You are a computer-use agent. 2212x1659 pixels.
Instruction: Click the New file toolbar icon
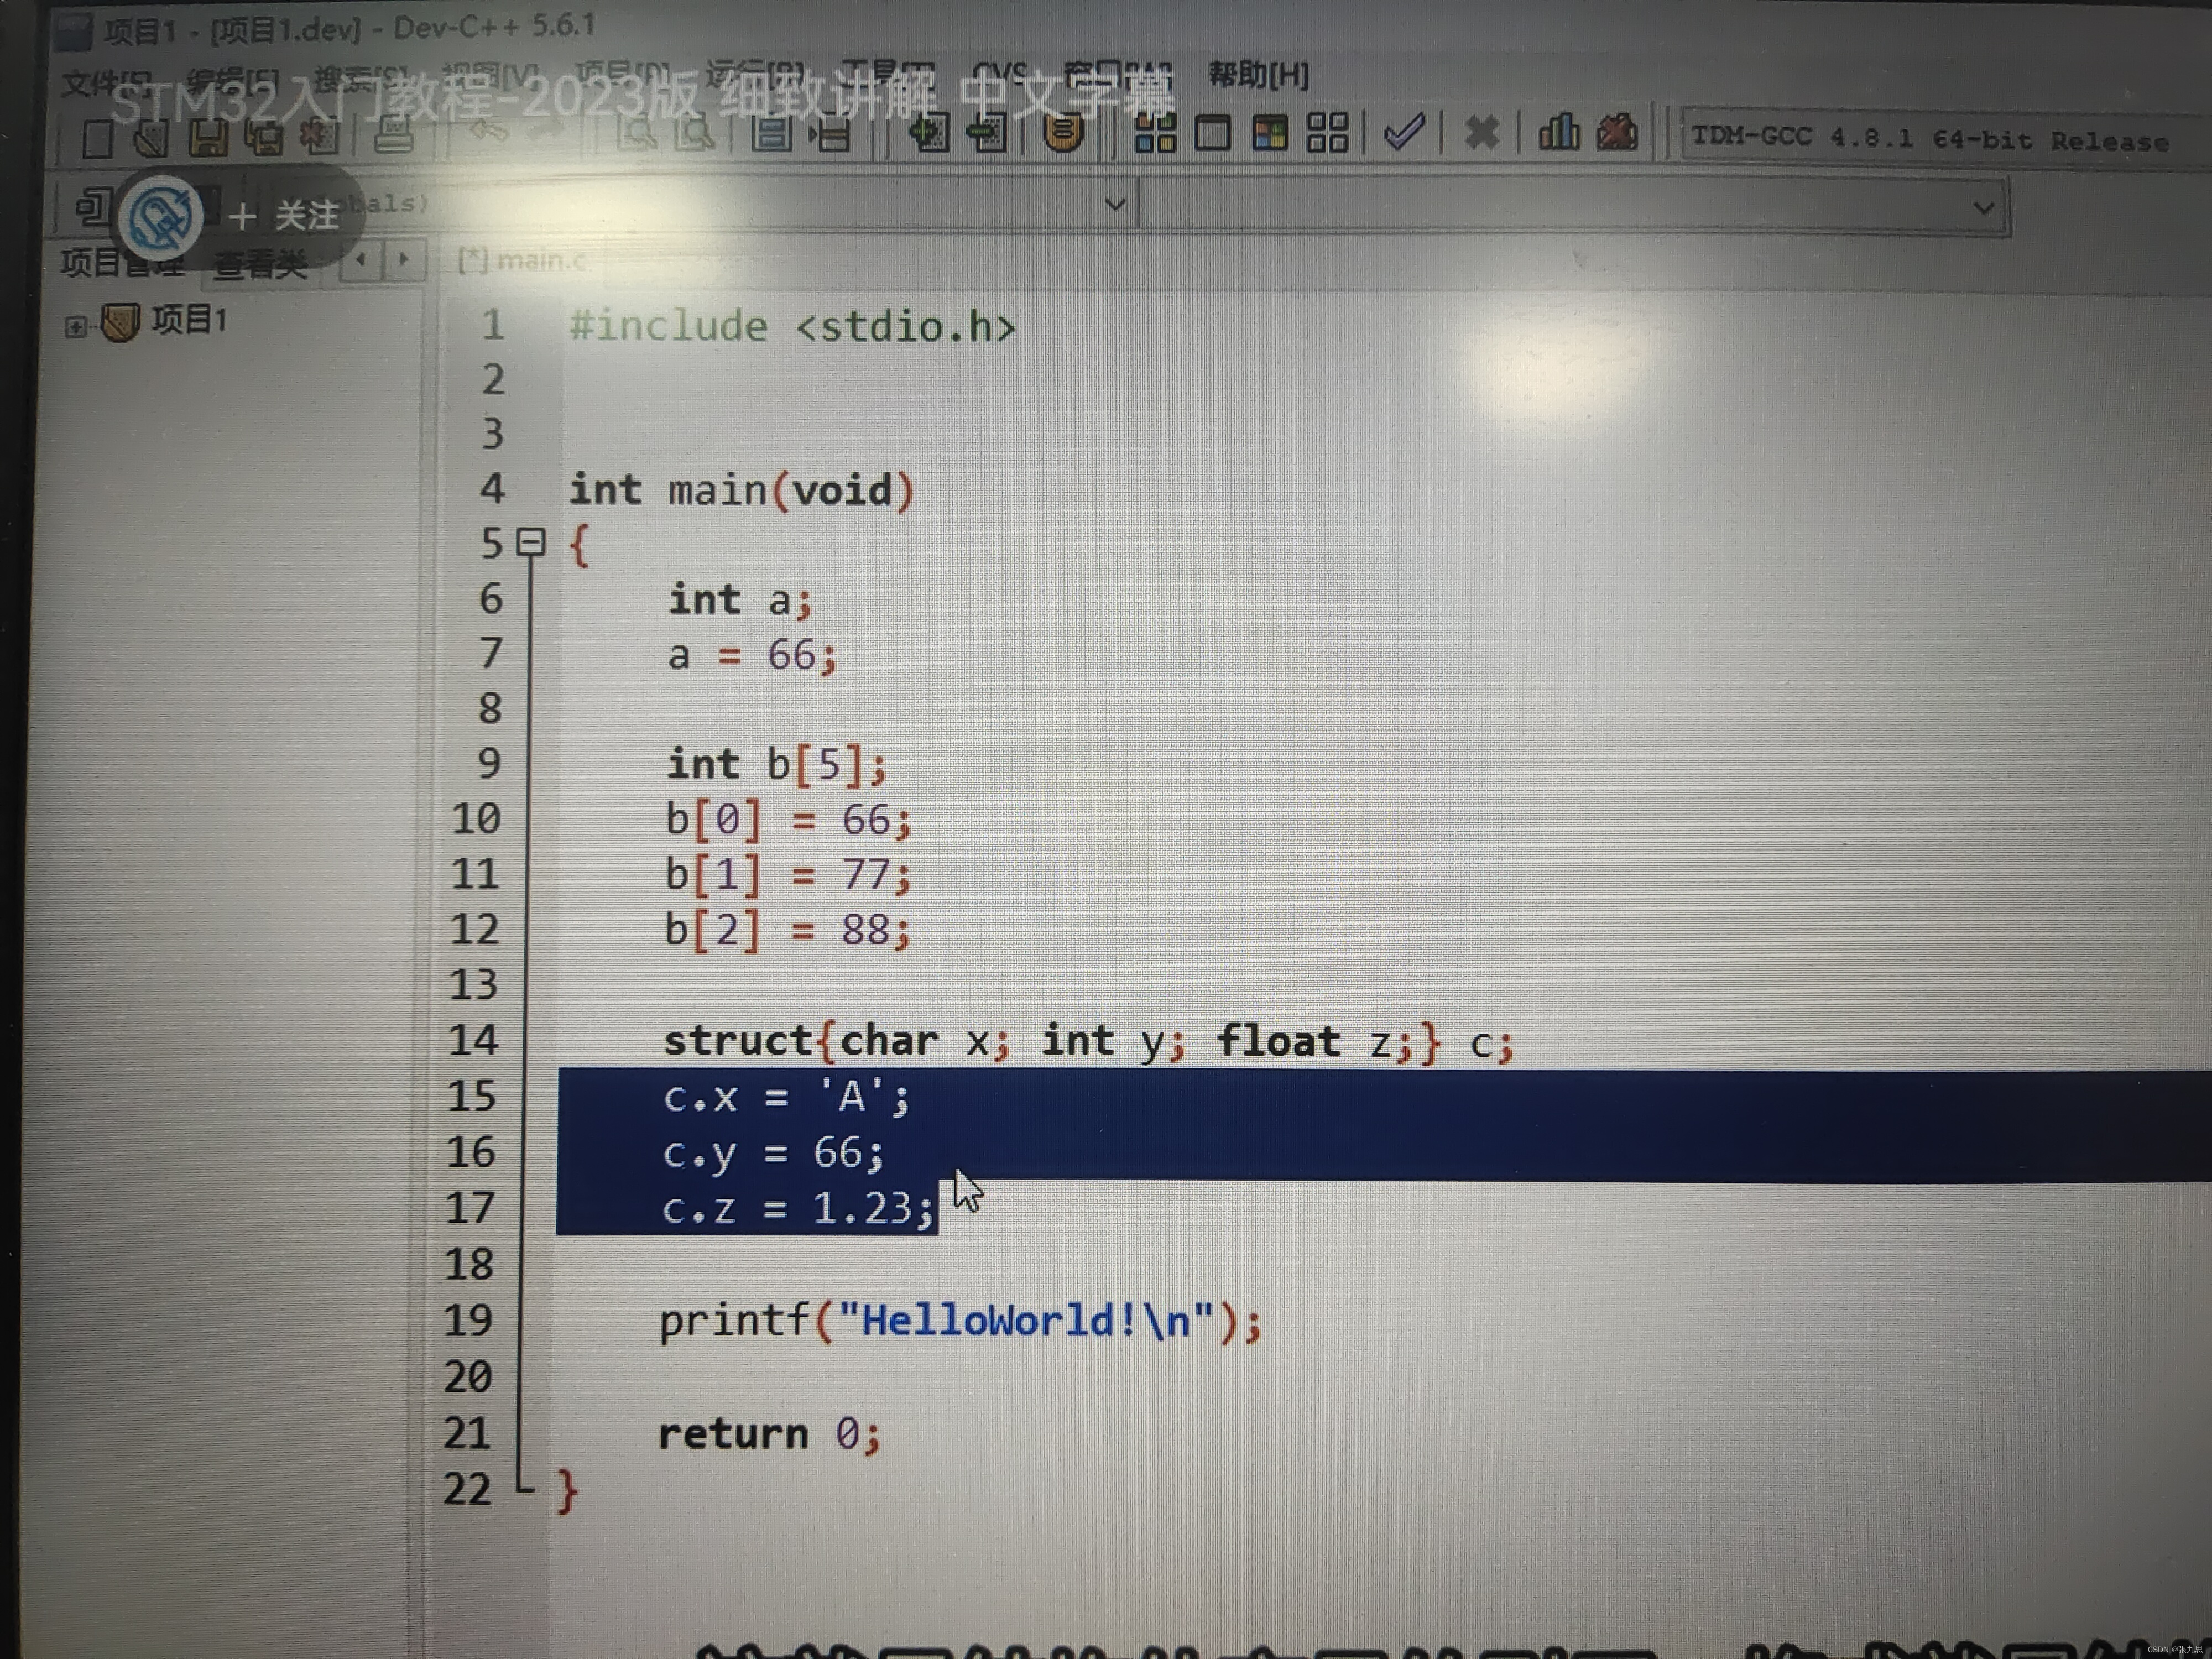pos(97,138)
